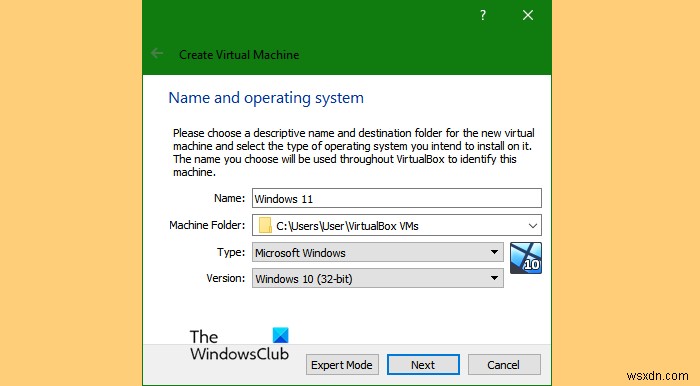
Task: Click the back arrow beside Create Virtual Machine
Action: pyautogui.click(x=157, y=54)
